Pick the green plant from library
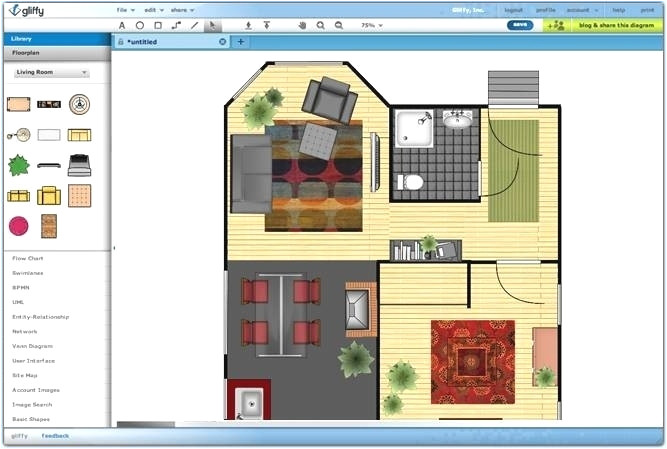 pyautogui.click(x=19, y=165)
